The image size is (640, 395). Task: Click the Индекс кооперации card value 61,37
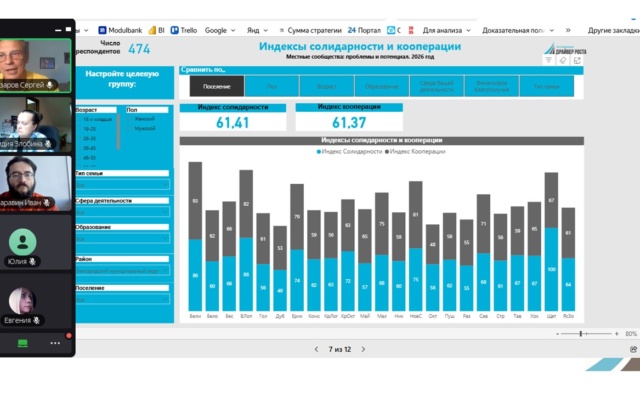coord(349,122)
